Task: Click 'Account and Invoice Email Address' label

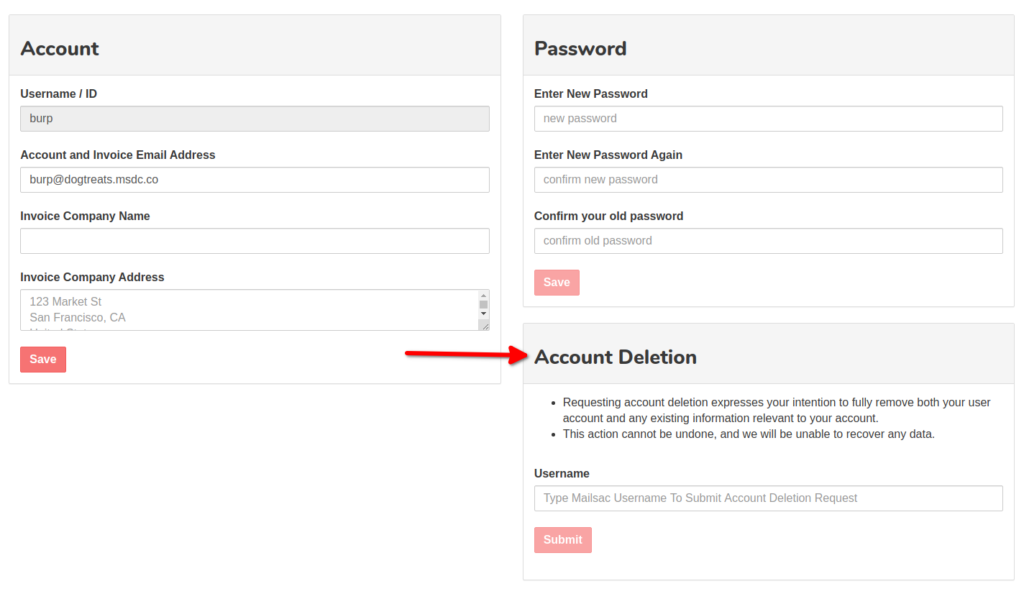Action: (x=118, y=155)
